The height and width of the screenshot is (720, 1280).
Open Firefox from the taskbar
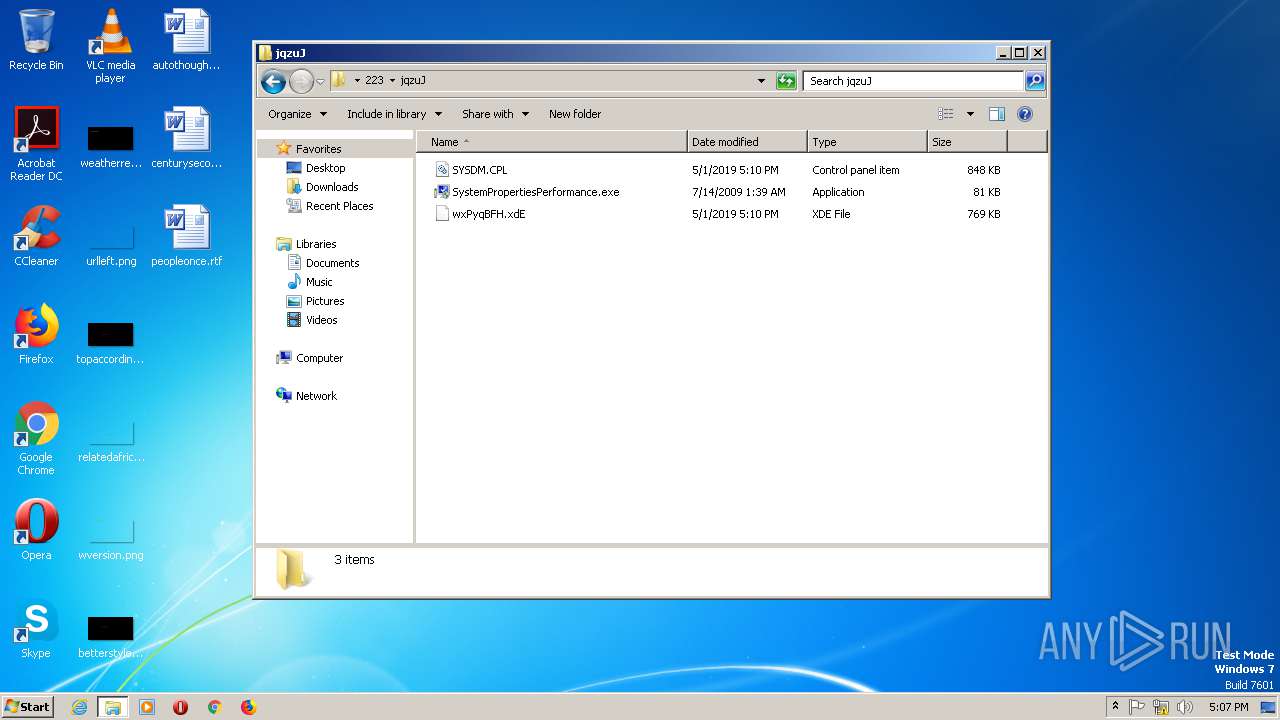(248, 707)
